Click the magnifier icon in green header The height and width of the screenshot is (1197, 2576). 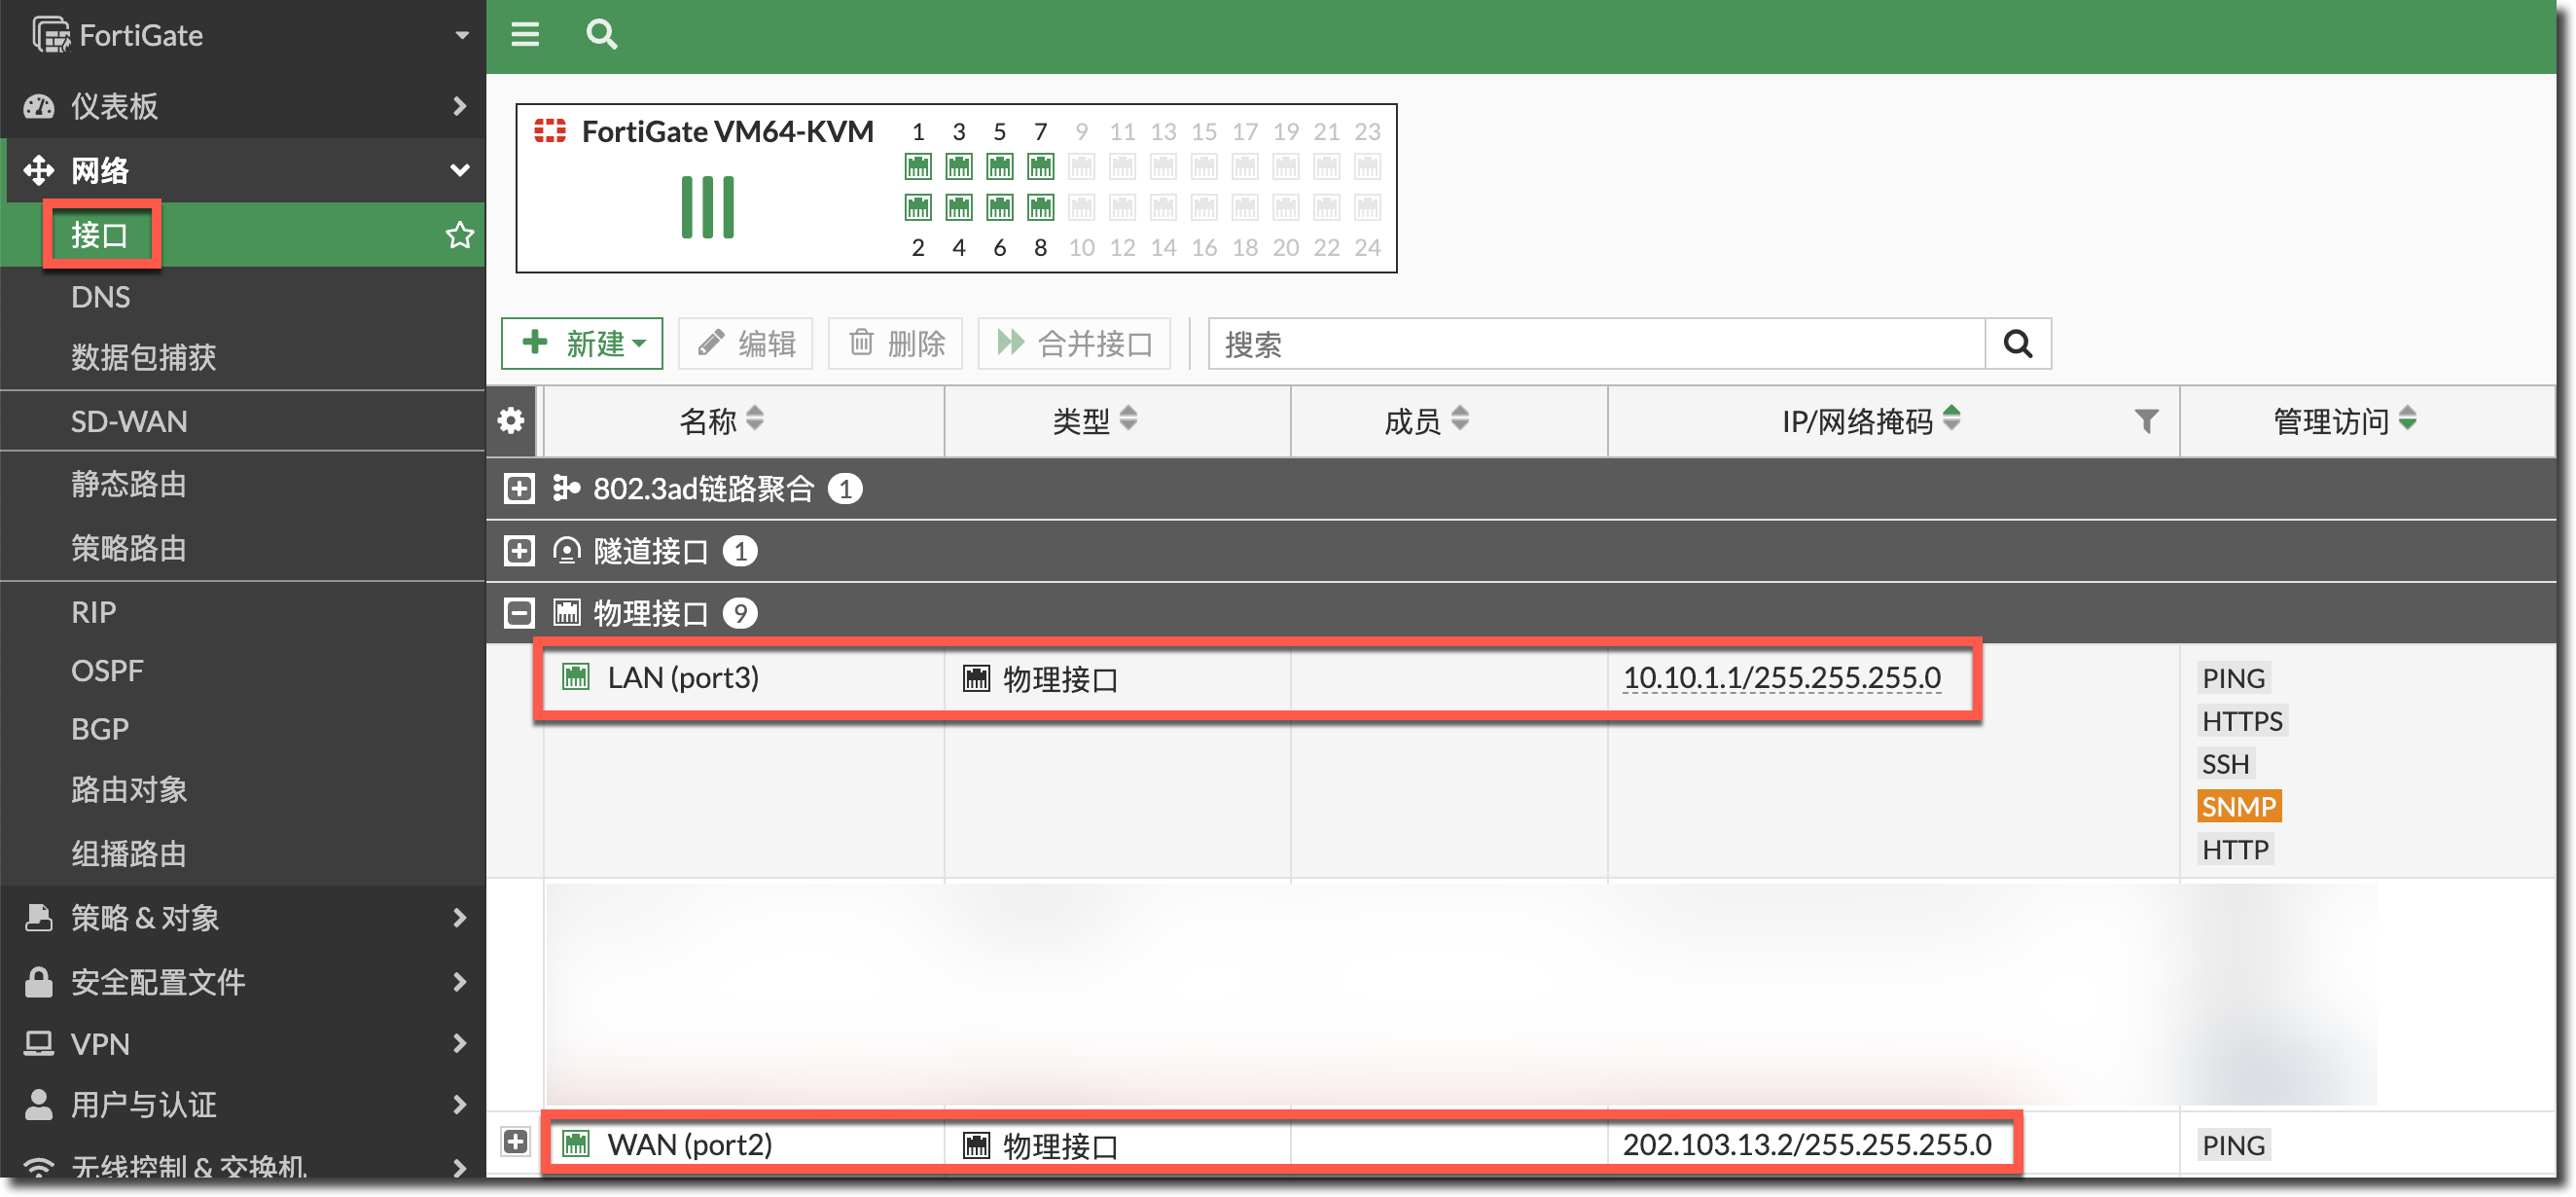click(x=601, y=35)
